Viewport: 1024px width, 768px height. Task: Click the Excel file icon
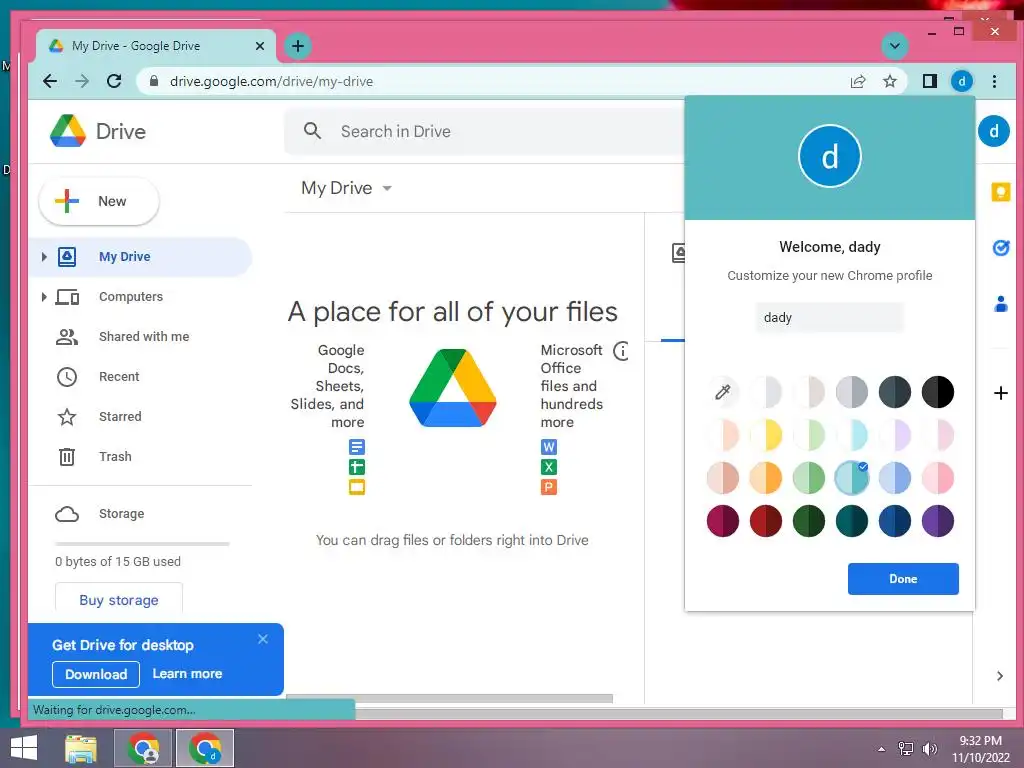tap(549, 467)
